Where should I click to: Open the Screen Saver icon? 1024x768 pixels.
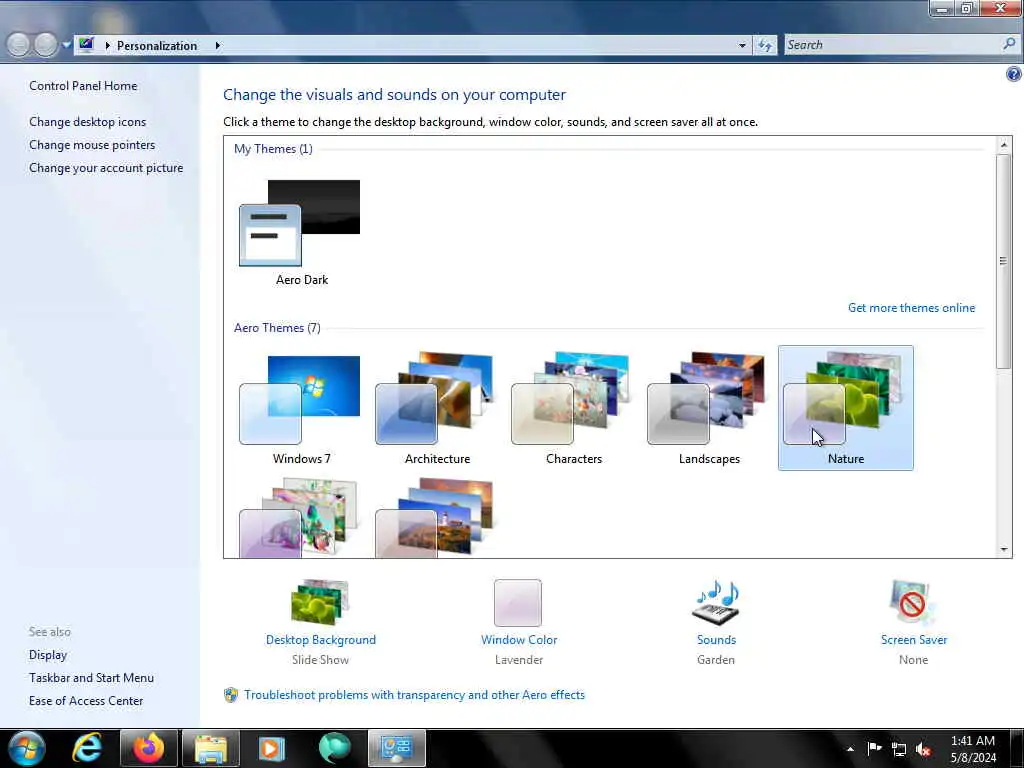click(x=912, y=602)
